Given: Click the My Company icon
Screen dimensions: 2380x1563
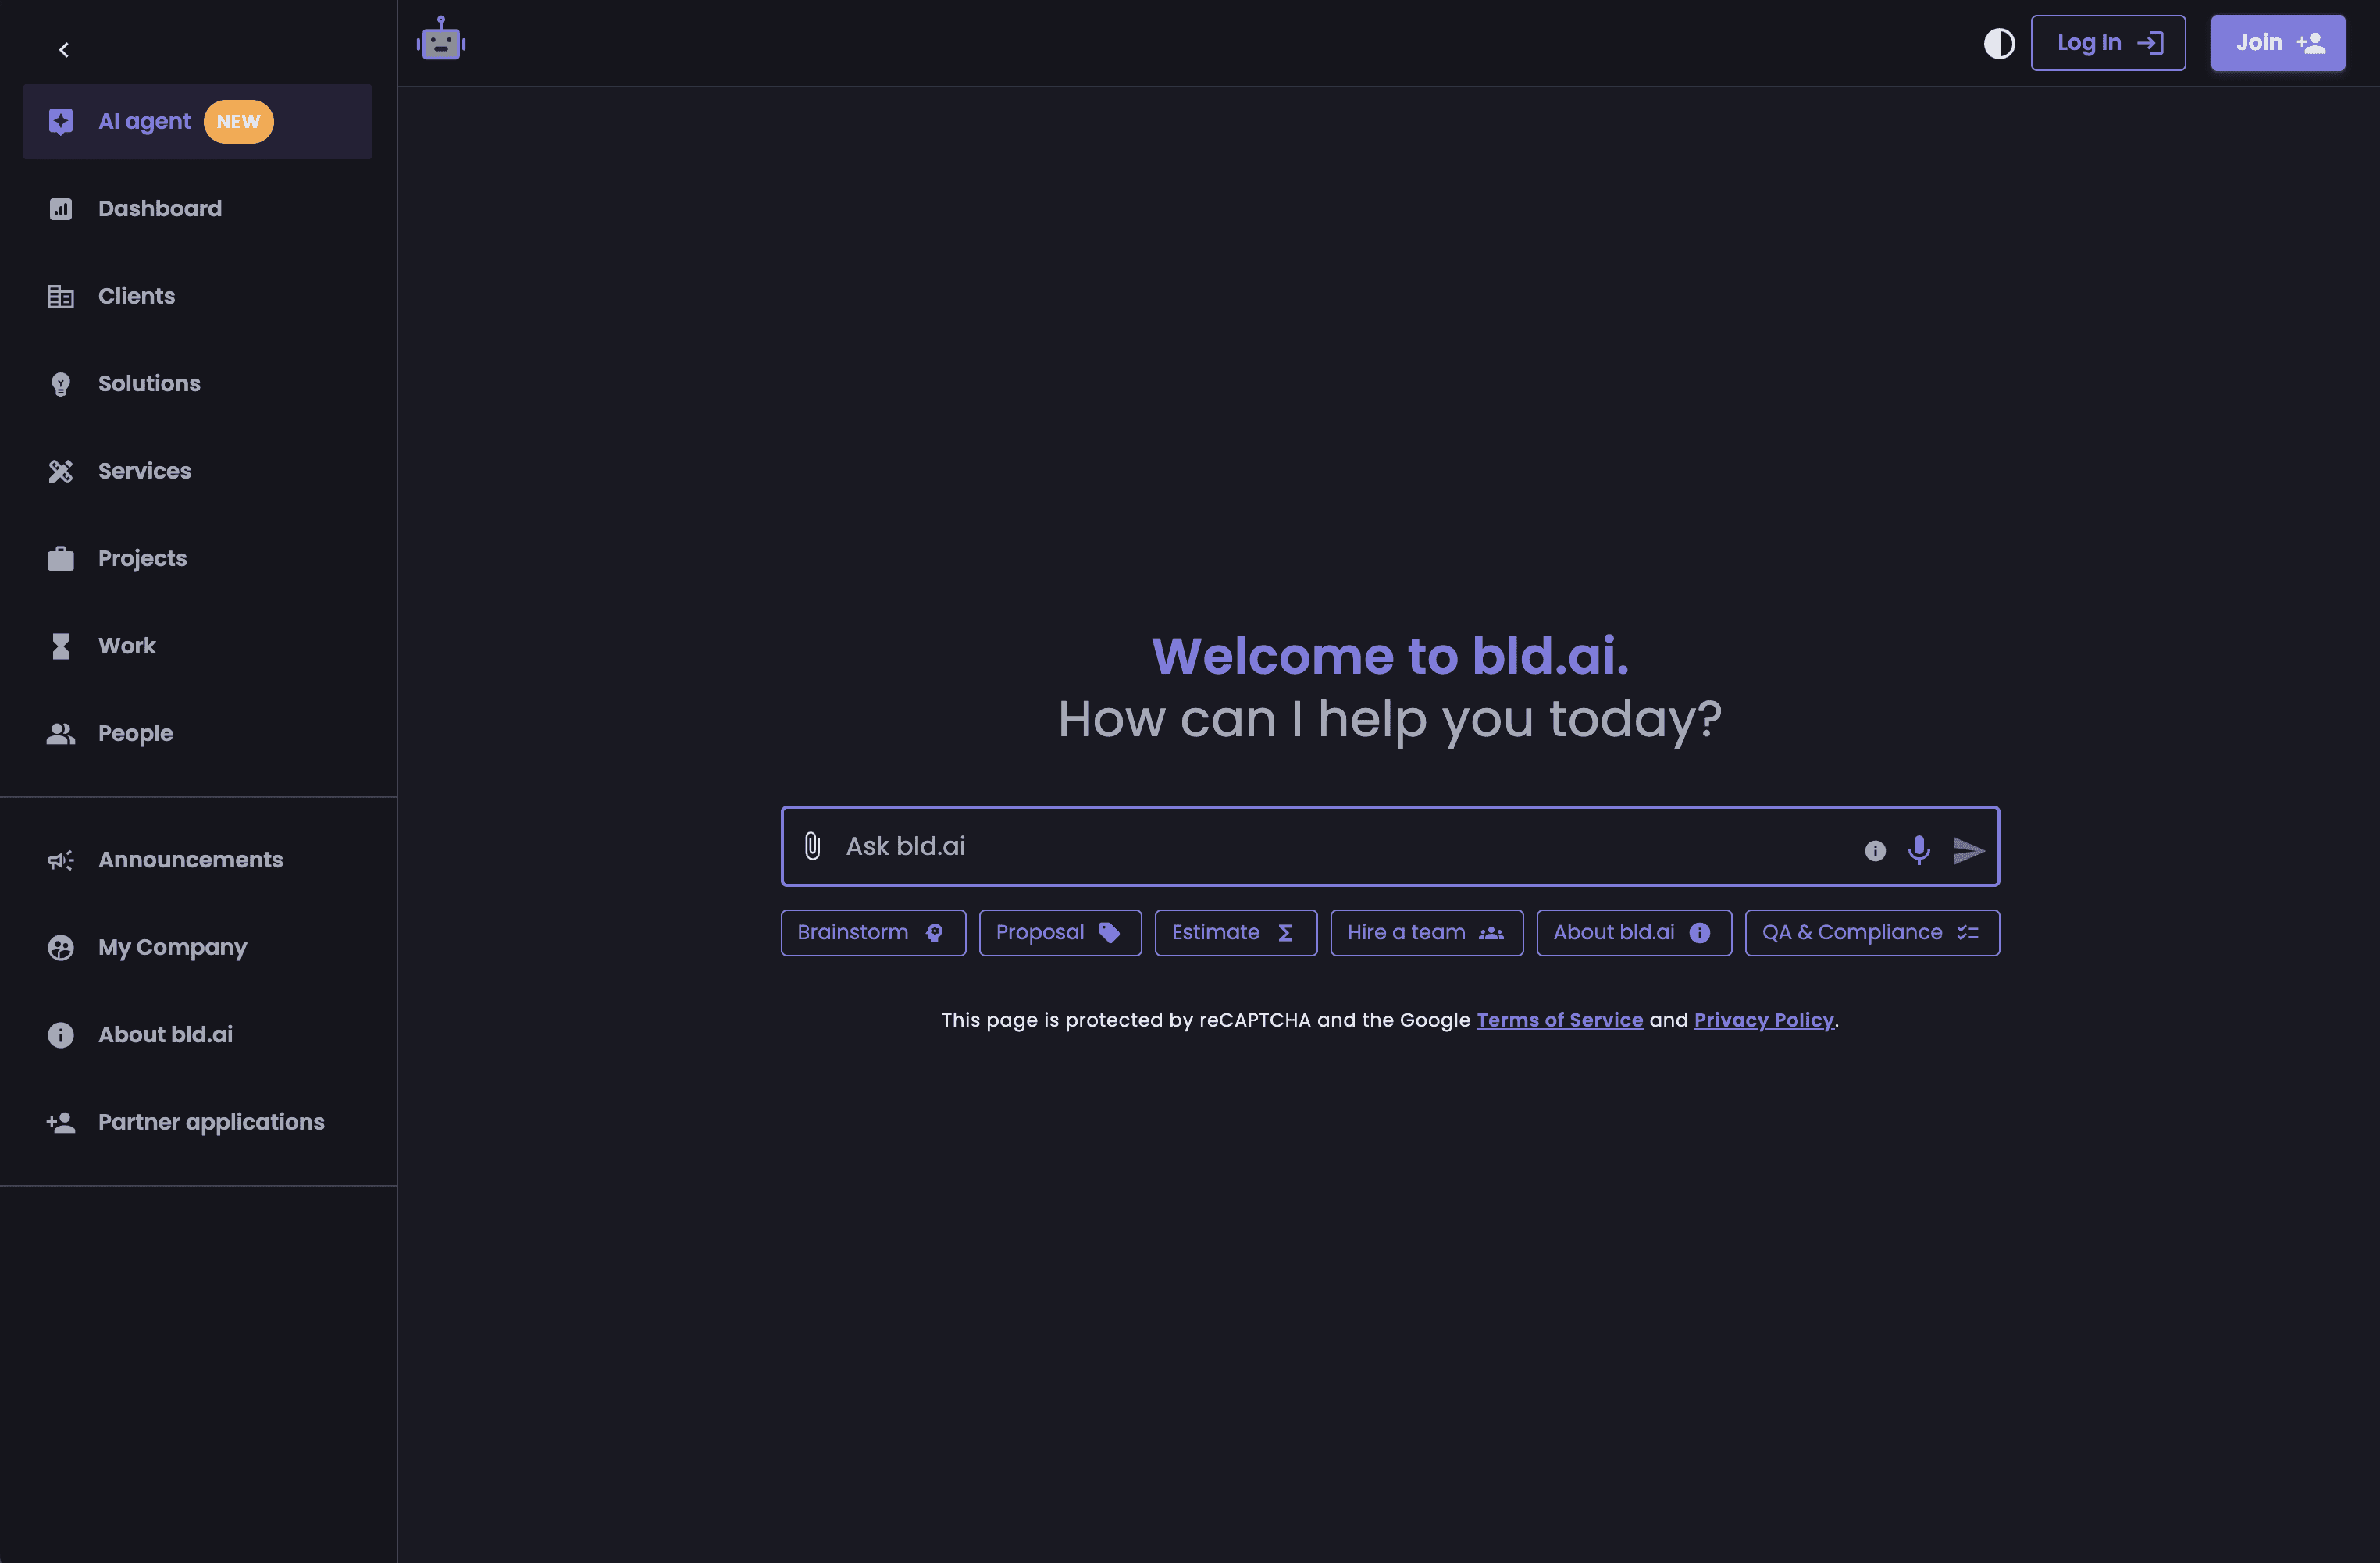Looking at the screenshot, I should [61, 948].
